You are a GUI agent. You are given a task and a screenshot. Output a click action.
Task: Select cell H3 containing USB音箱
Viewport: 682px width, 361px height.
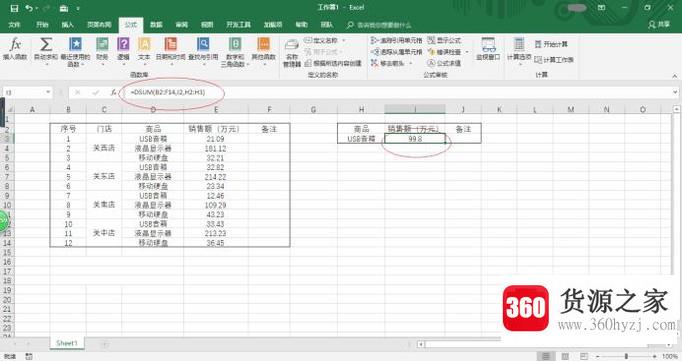[361, 139]
